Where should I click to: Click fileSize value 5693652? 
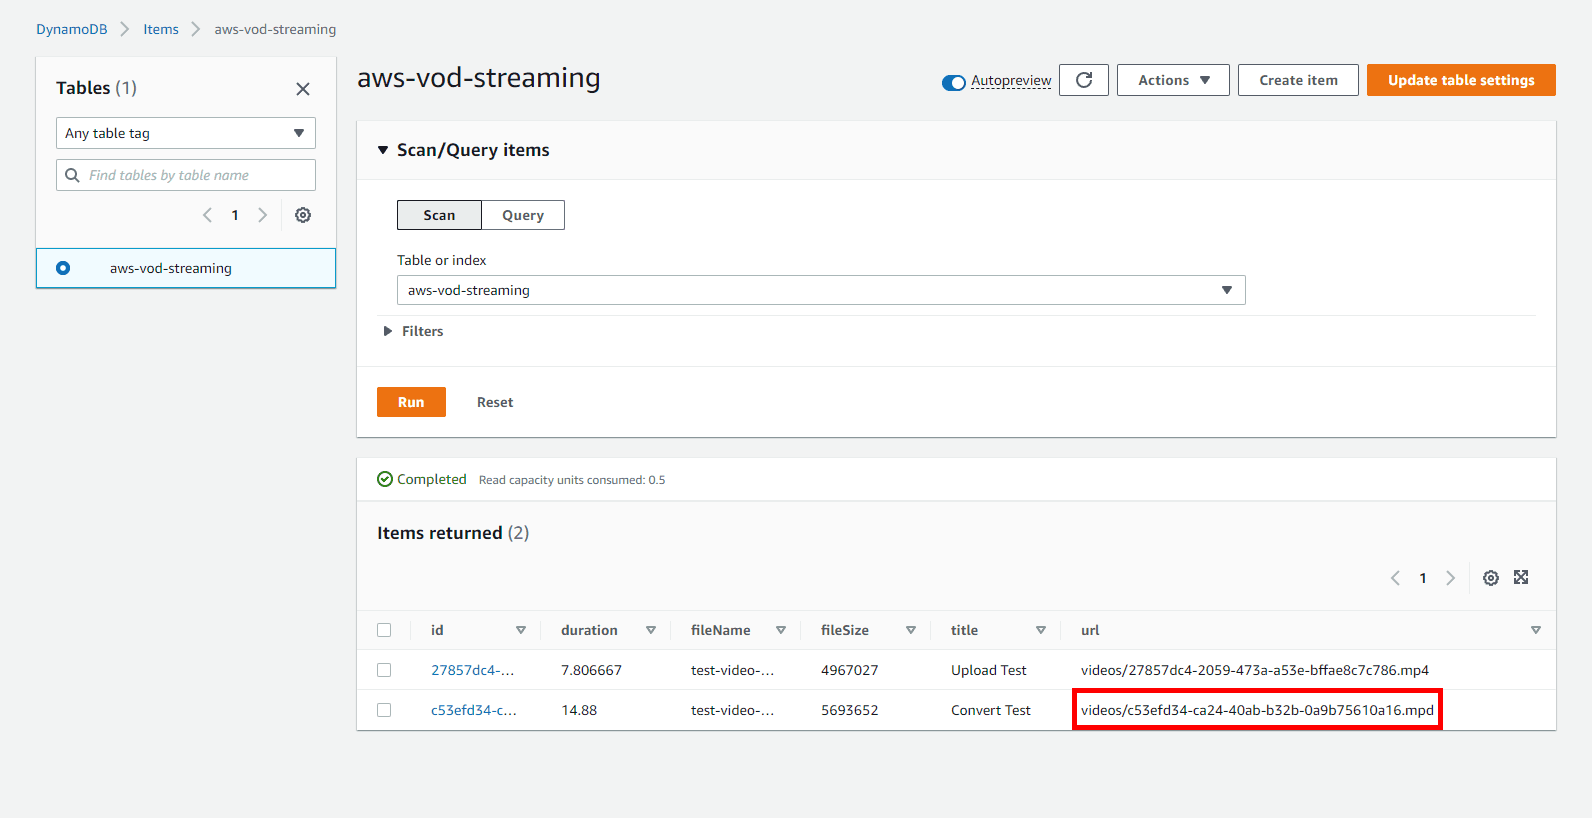(x=849, y=710)
